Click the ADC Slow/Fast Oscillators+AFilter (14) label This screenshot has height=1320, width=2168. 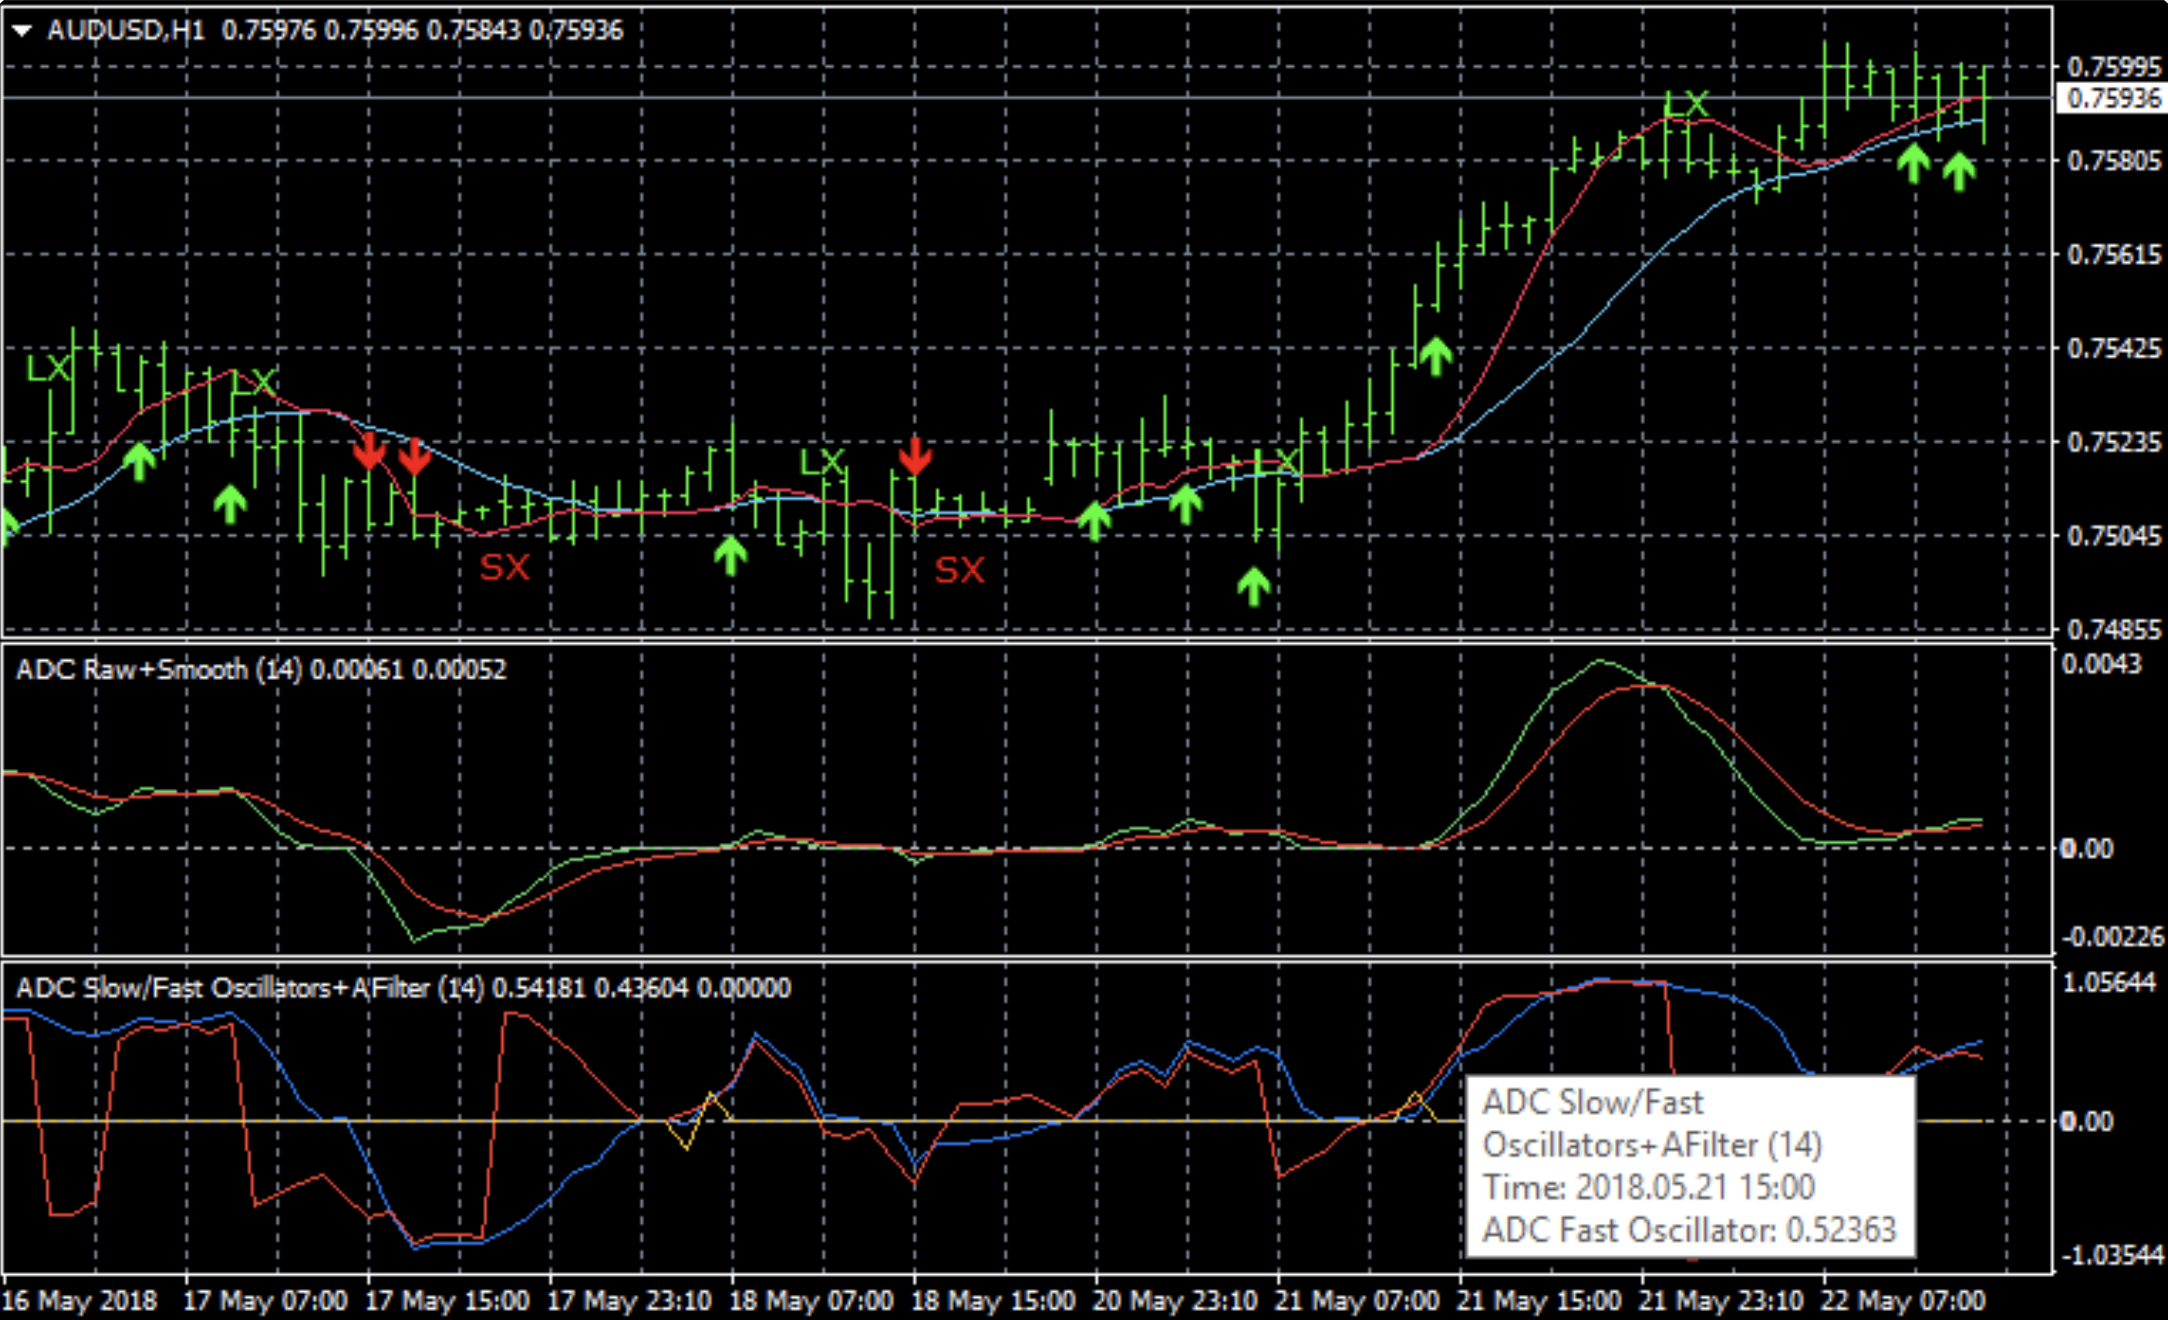[250, 988]
